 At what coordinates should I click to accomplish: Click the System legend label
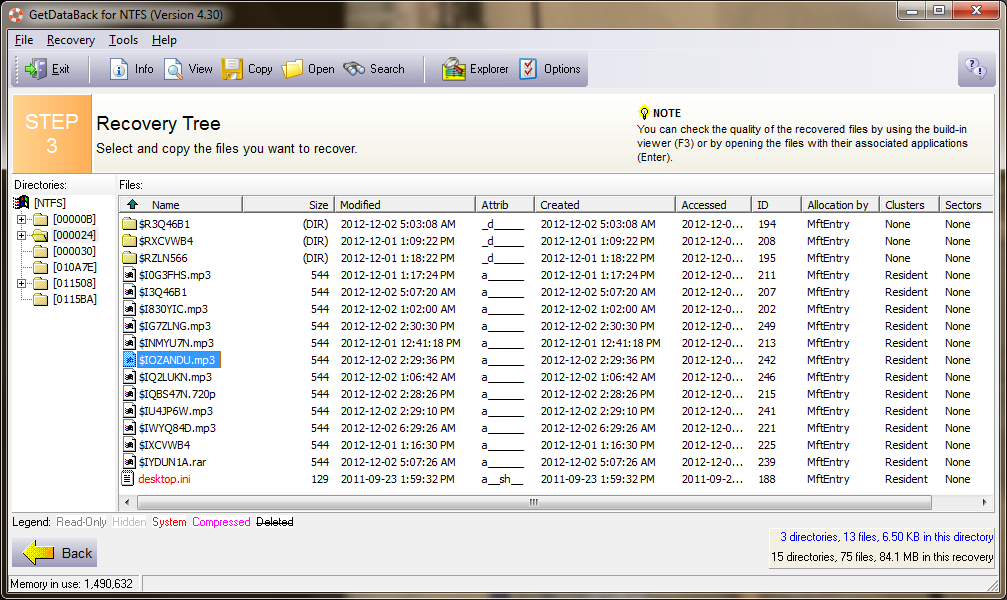point(169,522)
